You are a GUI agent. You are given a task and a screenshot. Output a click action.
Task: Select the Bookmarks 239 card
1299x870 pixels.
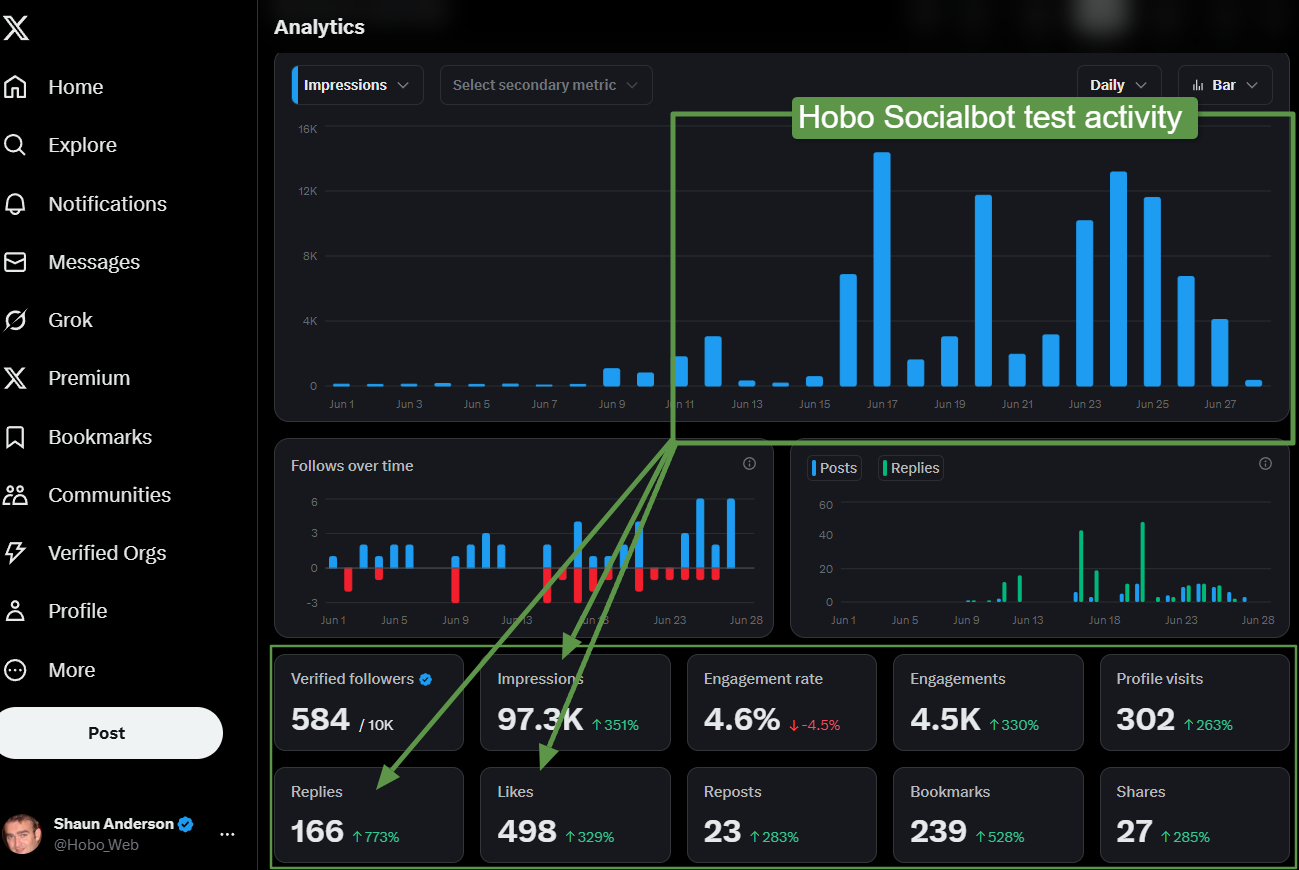click(988, 815)
